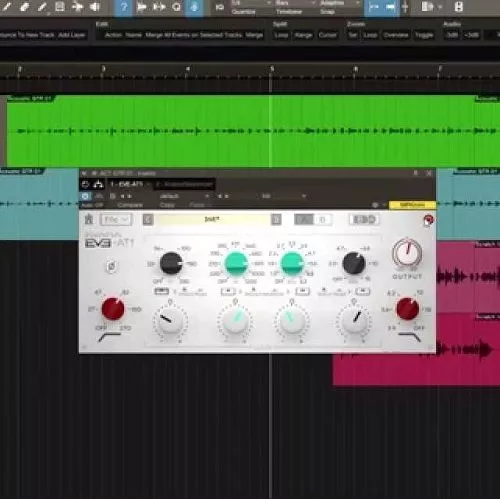Click gain knob under black low band
500x499 pixels.
tap(170, 321)
